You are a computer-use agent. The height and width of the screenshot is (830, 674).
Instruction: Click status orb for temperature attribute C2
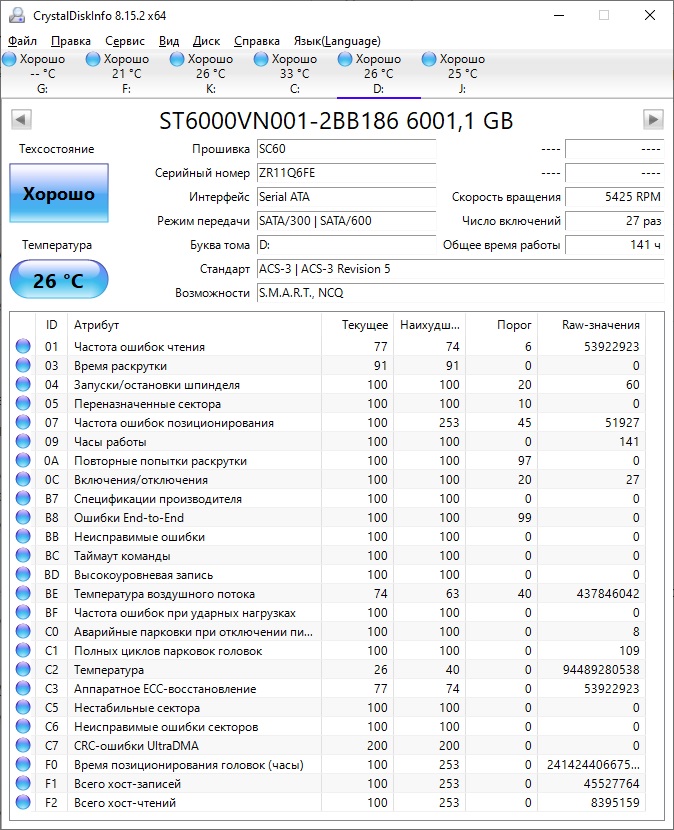pyautogui.click(x=23, y=670)
